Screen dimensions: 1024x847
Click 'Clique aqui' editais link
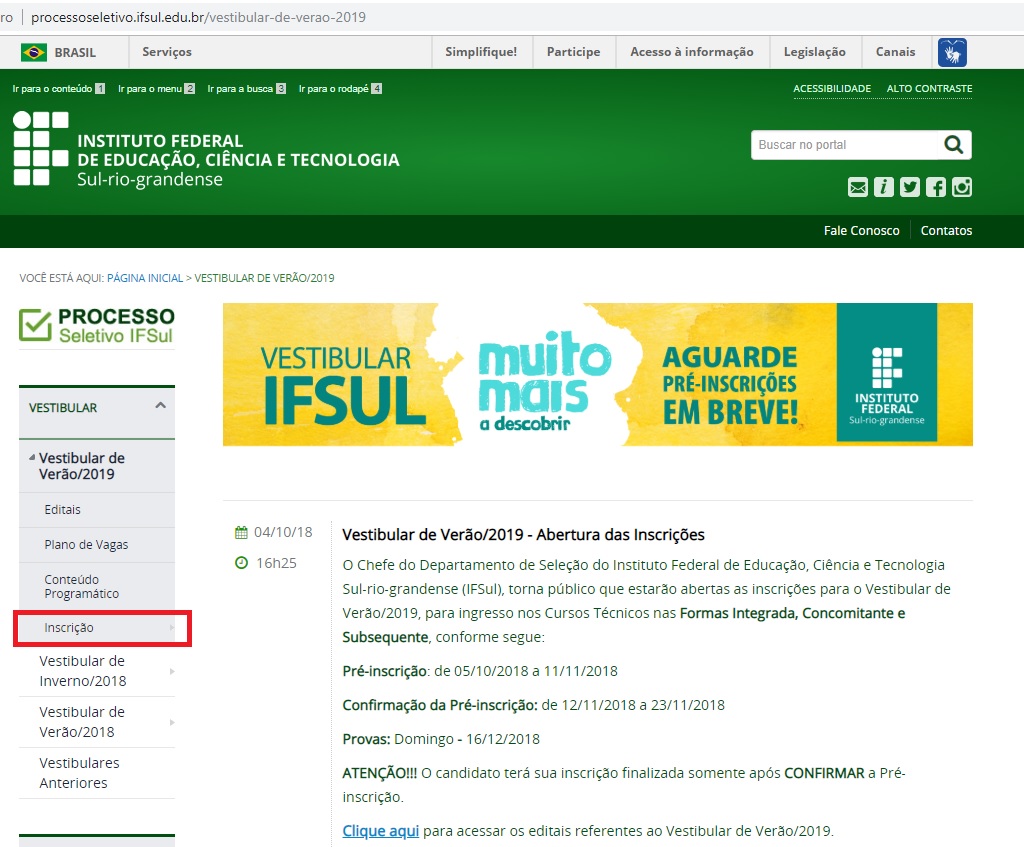pos(381,831)
